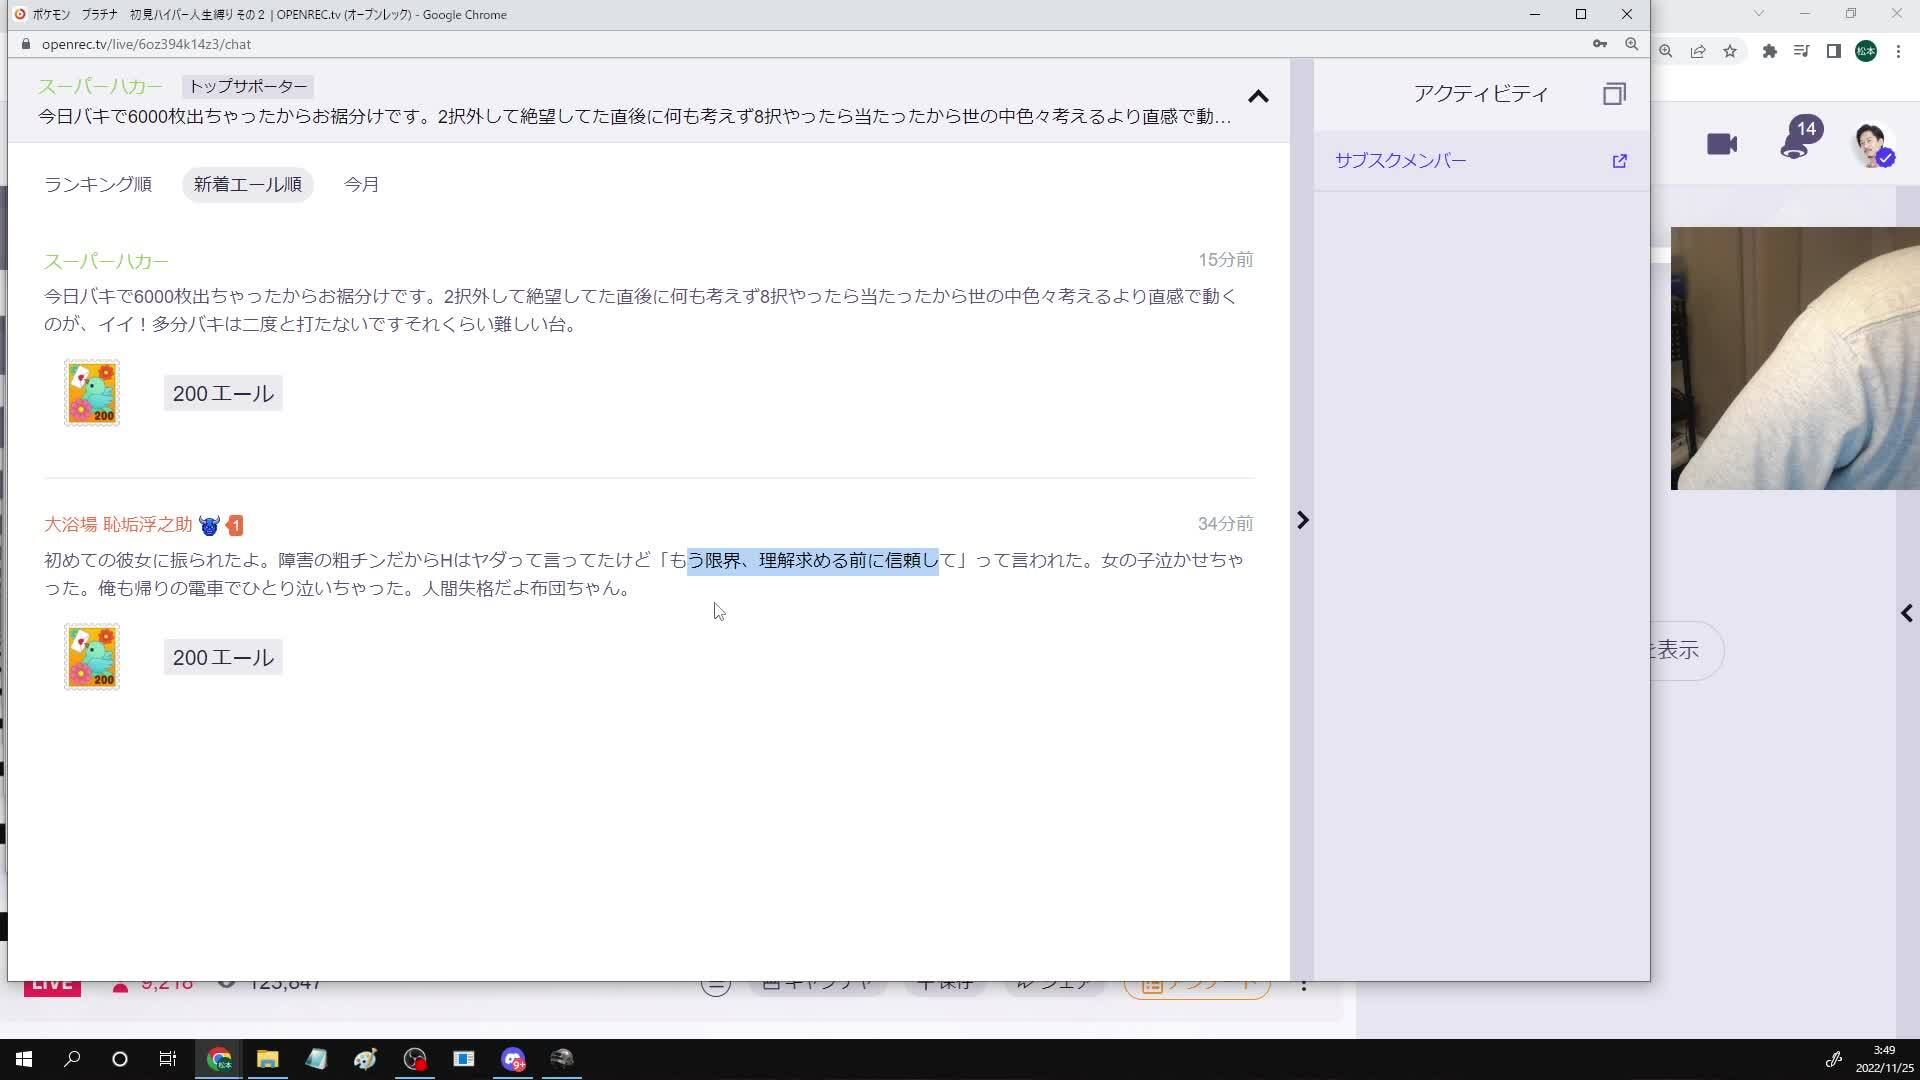
Task: Collapse the pinned comment with the chevron
Action: [x=1259, y=96]
